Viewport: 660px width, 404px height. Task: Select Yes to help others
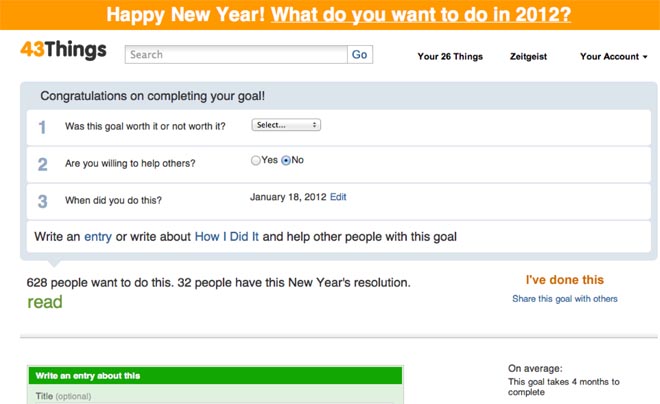[x=256, y=160]
